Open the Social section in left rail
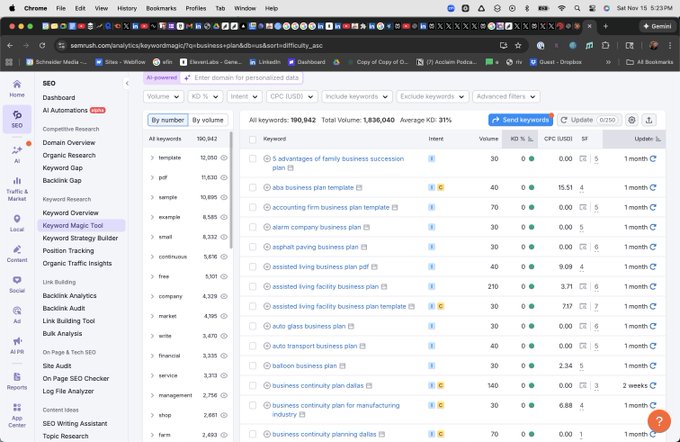680x442 pixels. pyautogui.click(x=17, y=285)
